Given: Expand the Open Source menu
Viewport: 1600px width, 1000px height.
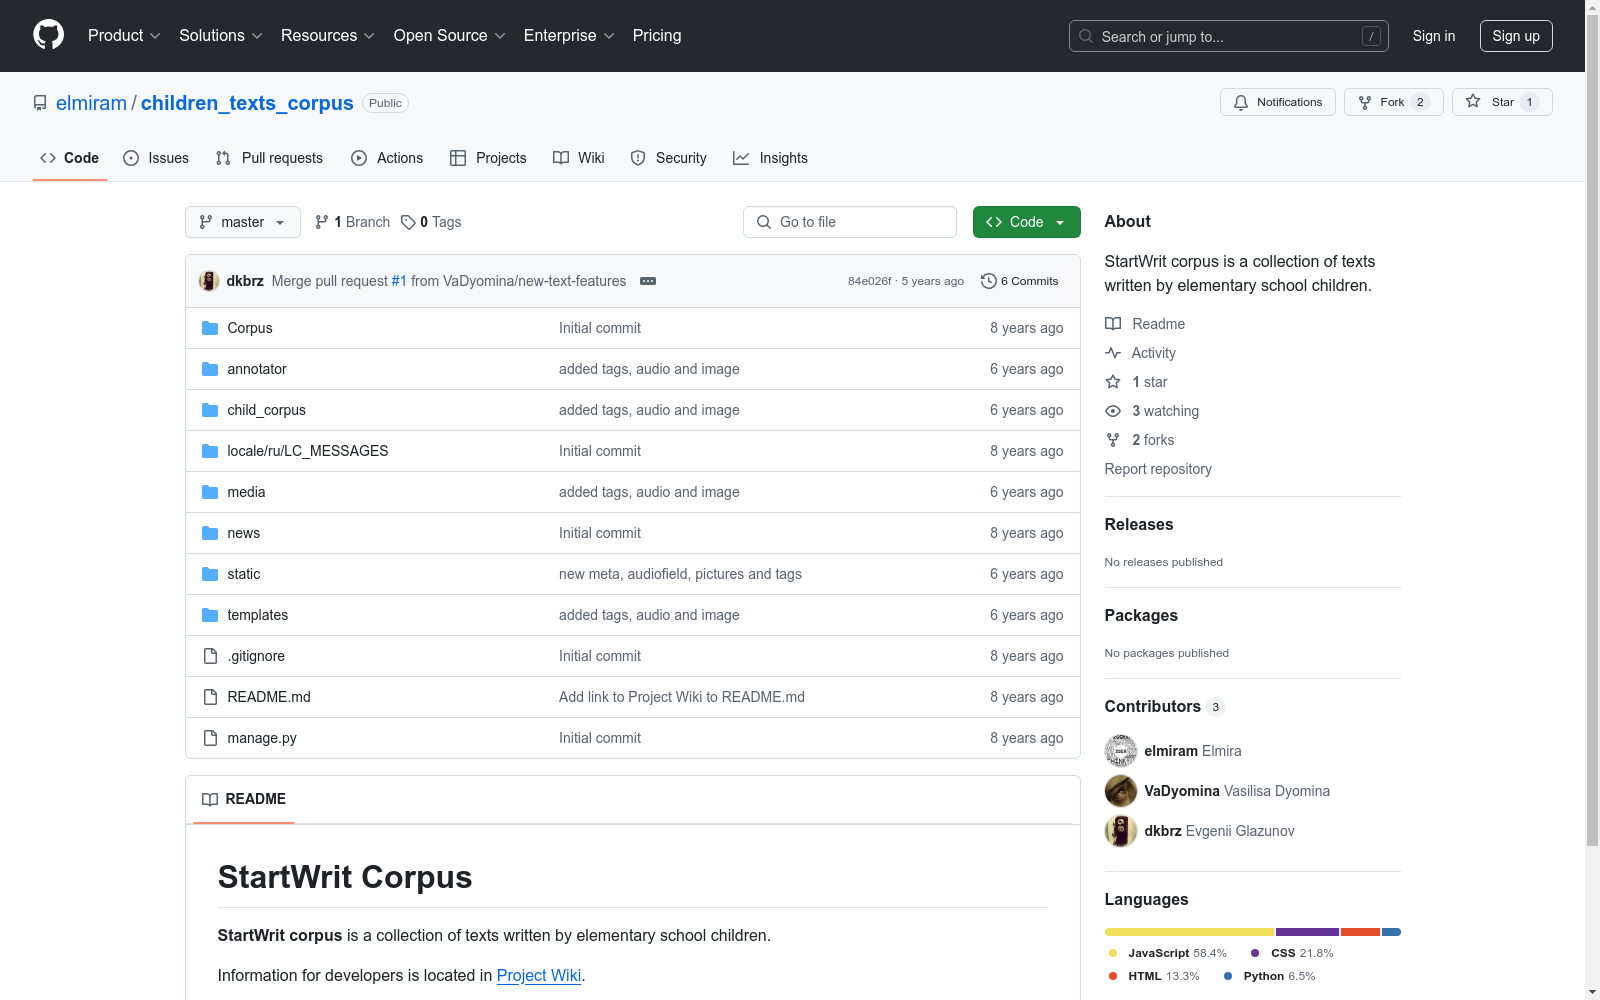Looking at the screenshot, I should tap(450, 35).
